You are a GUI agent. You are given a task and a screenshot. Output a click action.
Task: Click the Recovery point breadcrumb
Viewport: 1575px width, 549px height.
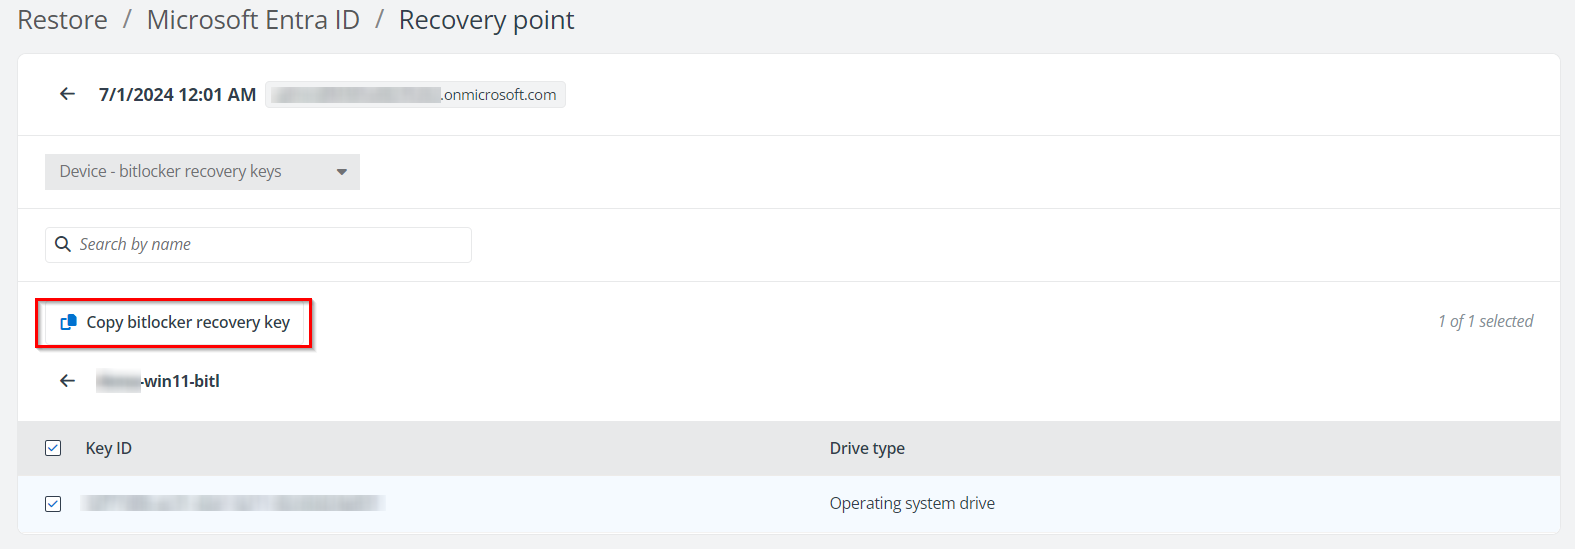(x=486, y=20)
